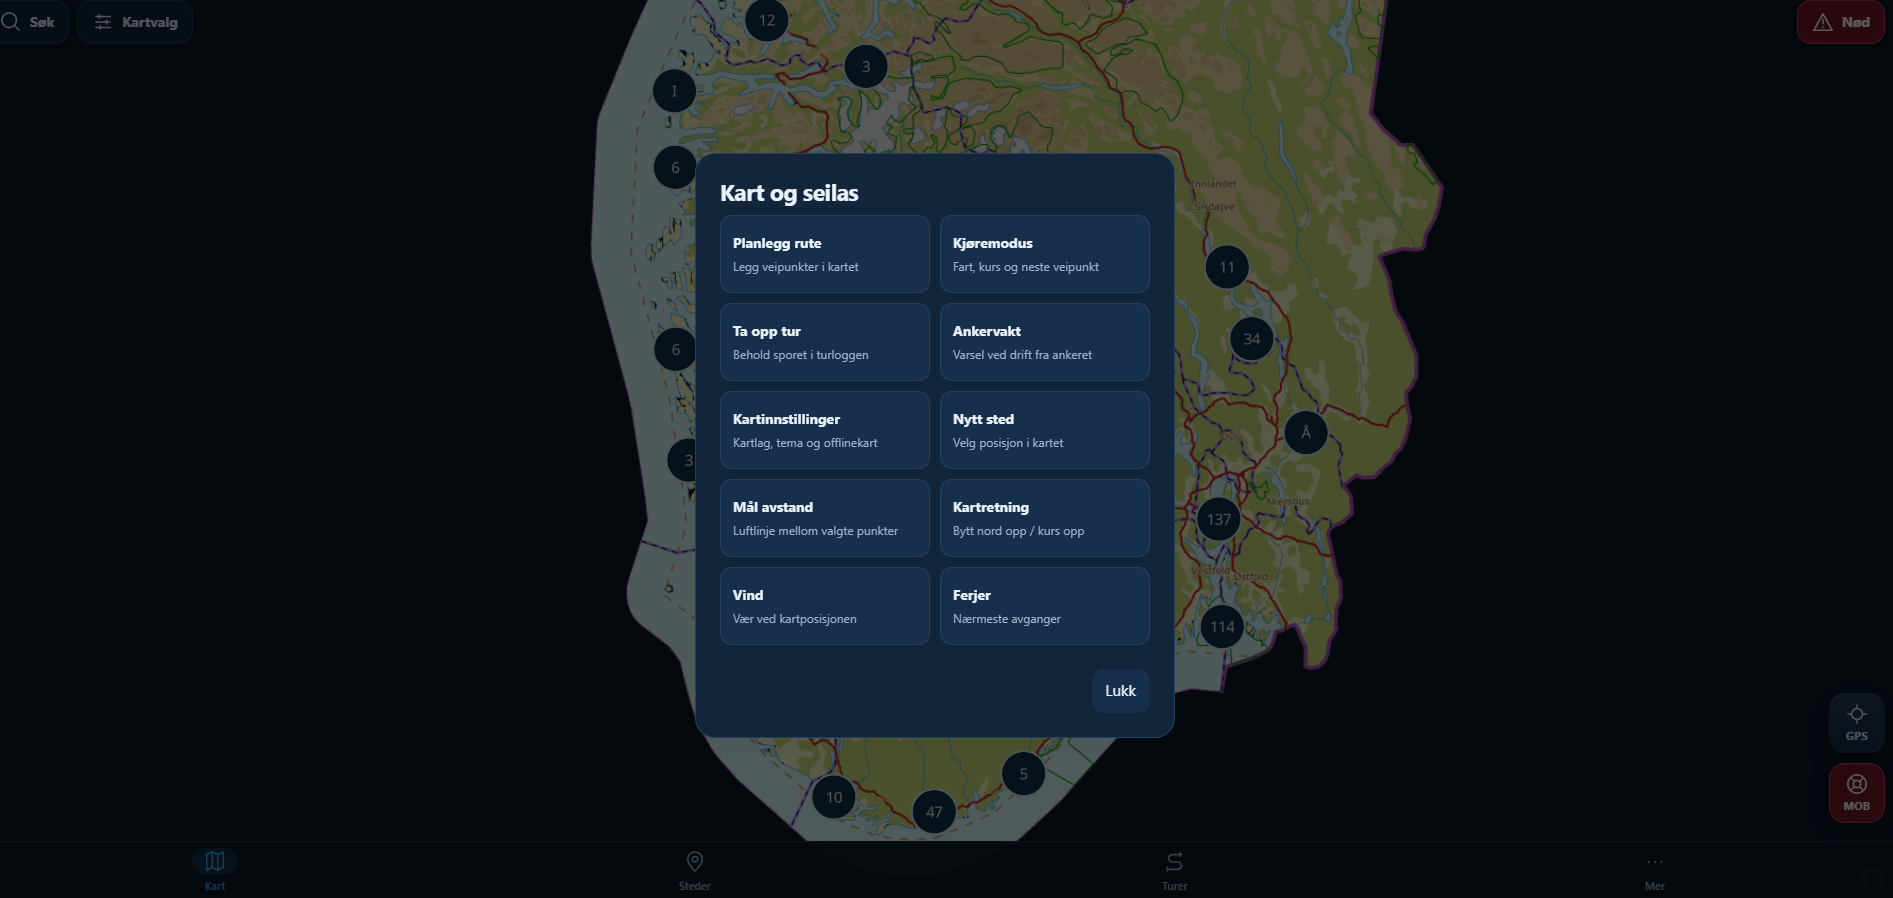Open the Mer tab
This screenshot has height=898, width=1893.
pyautogui.click(x=1655, y=870)
